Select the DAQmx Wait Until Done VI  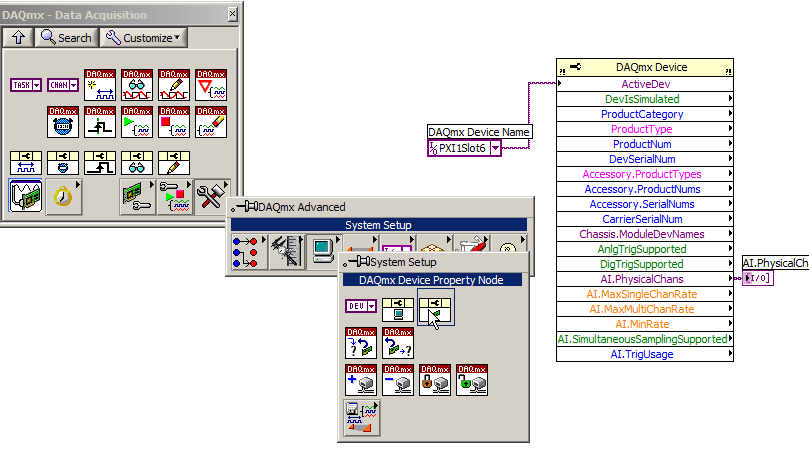click(211, 85)
